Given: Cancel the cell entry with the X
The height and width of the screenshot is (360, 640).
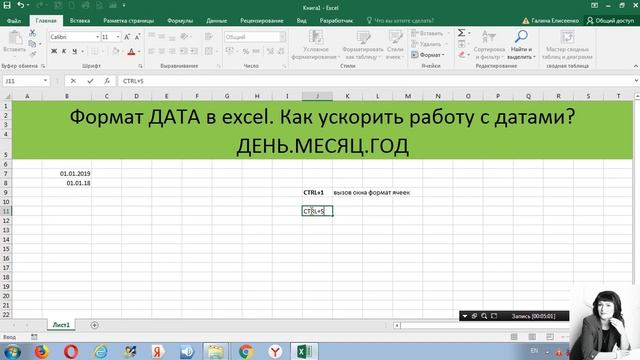Looking at the screenshot, I should point(73,81).
